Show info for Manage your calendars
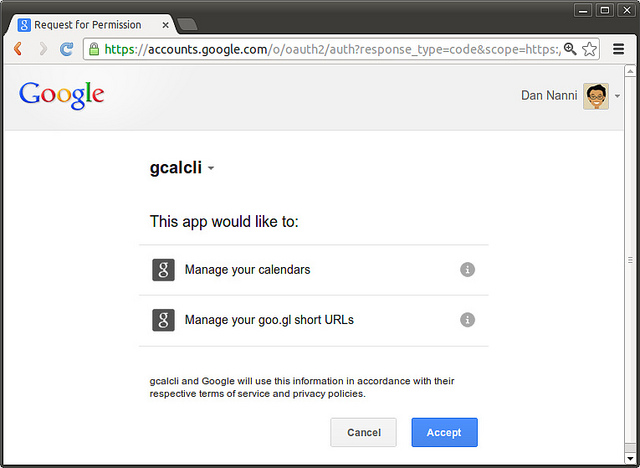640x468 pixels. (467, 270)
